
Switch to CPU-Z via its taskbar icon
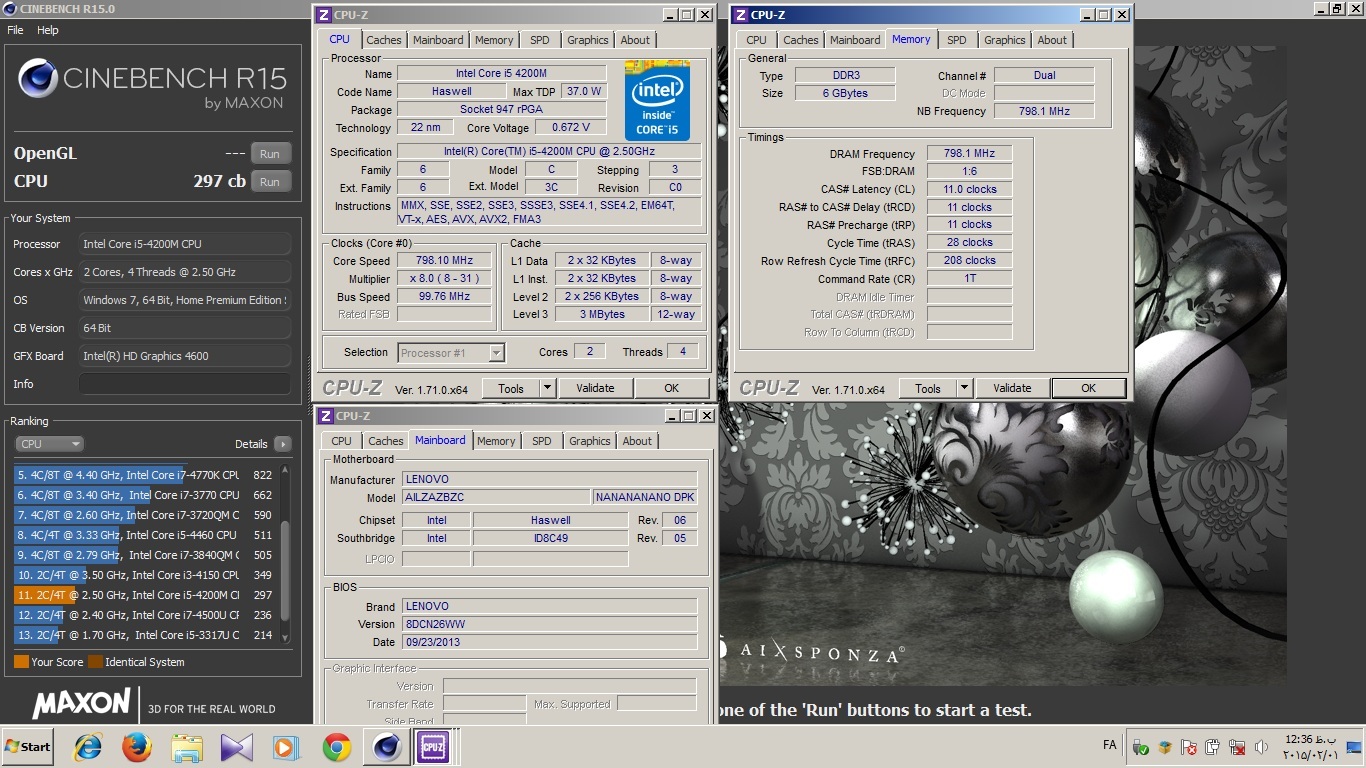tap(433, 747)
